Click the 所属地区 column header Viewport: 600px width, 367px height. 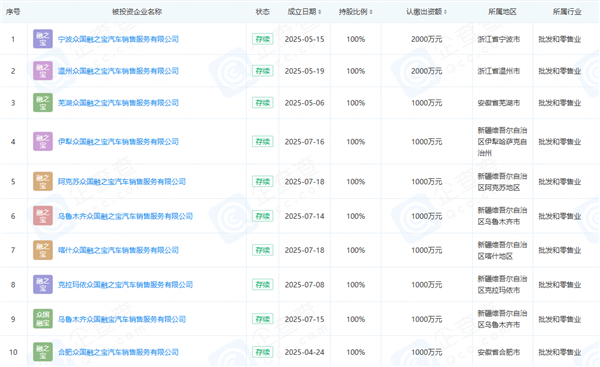502,12
